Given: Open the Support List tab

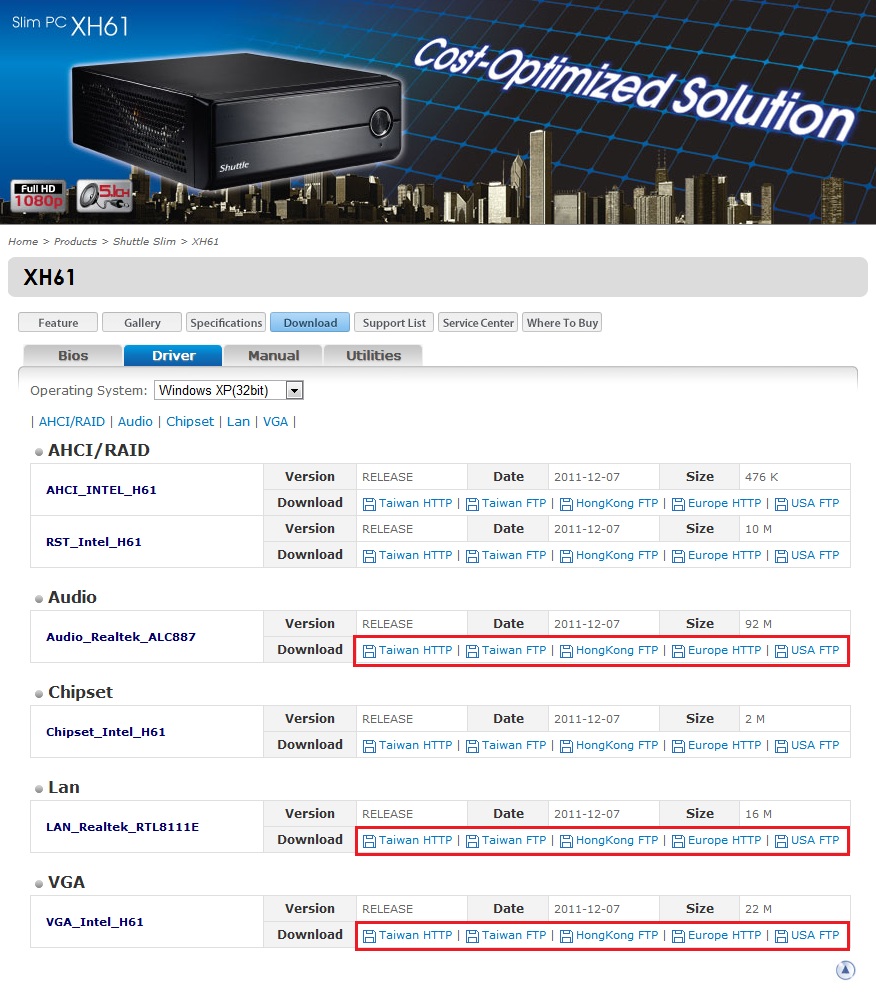Looking at the screenshot, I should (394, 322).
